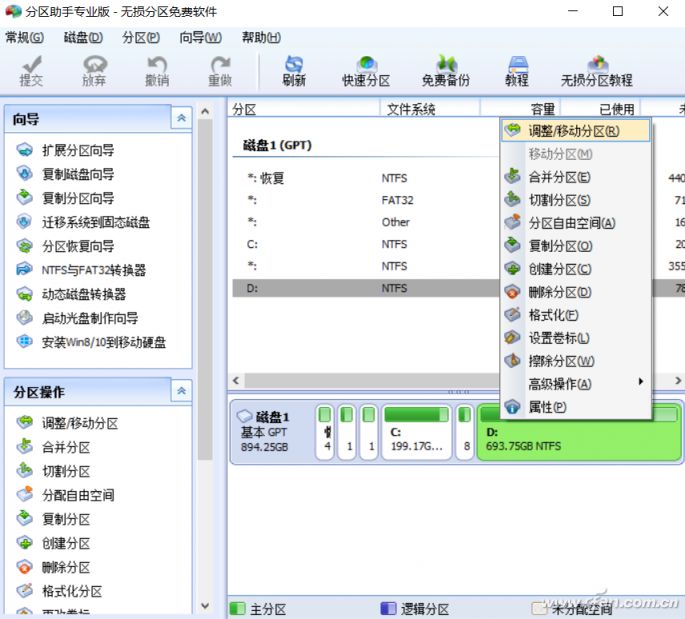Click the 放弃 (Discard) toolbar icon
This screenshot has height=619, width=685.
click(x=94, y=71)
